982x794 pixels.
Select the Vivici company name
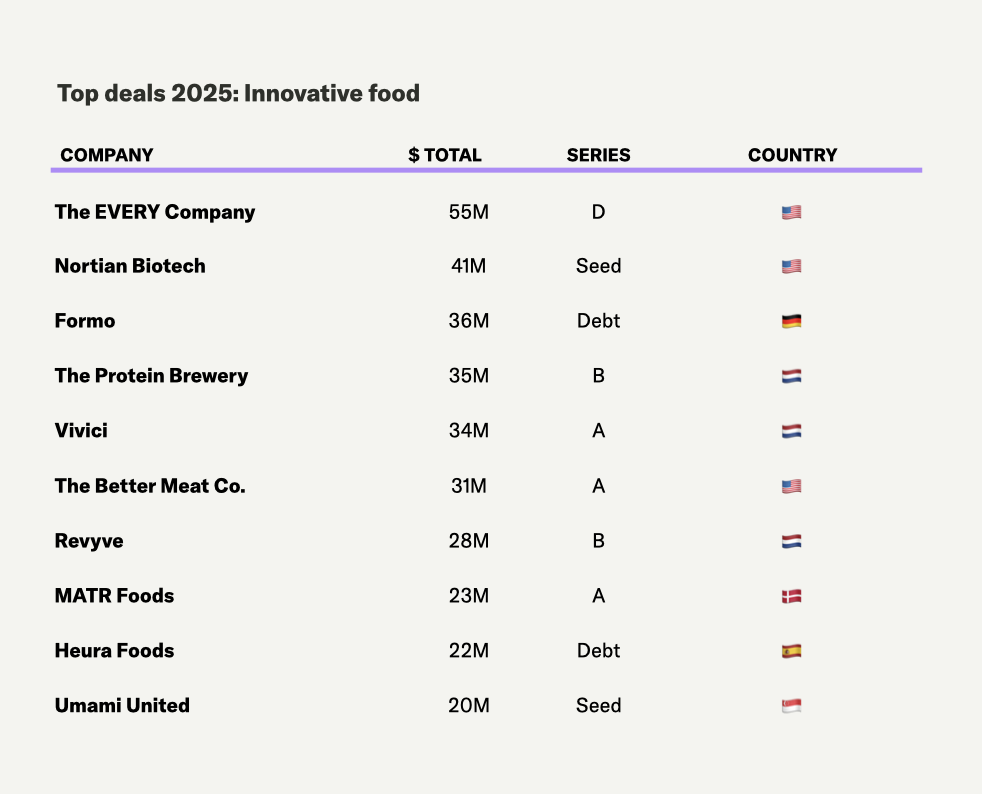coord(81,431)
